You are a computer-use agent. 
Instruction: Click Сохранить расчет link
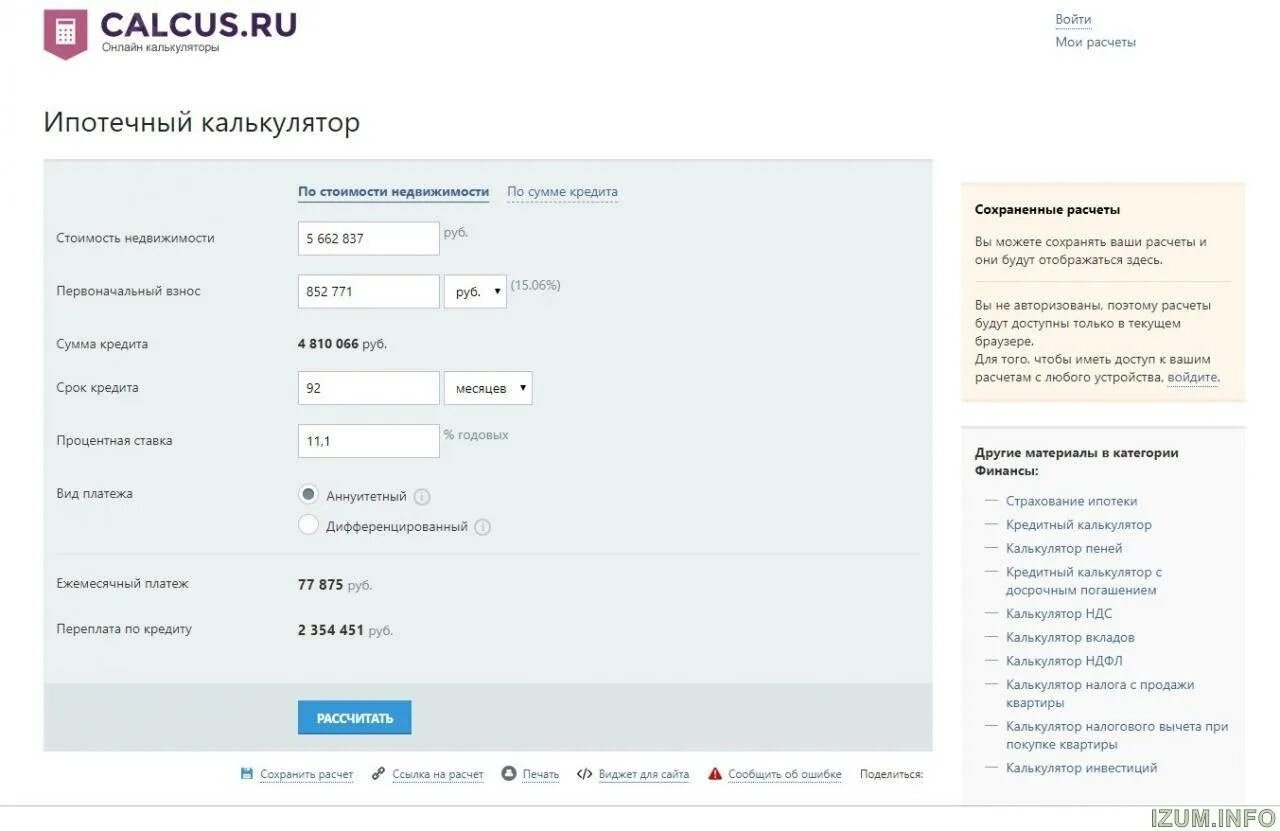[307, 775]
